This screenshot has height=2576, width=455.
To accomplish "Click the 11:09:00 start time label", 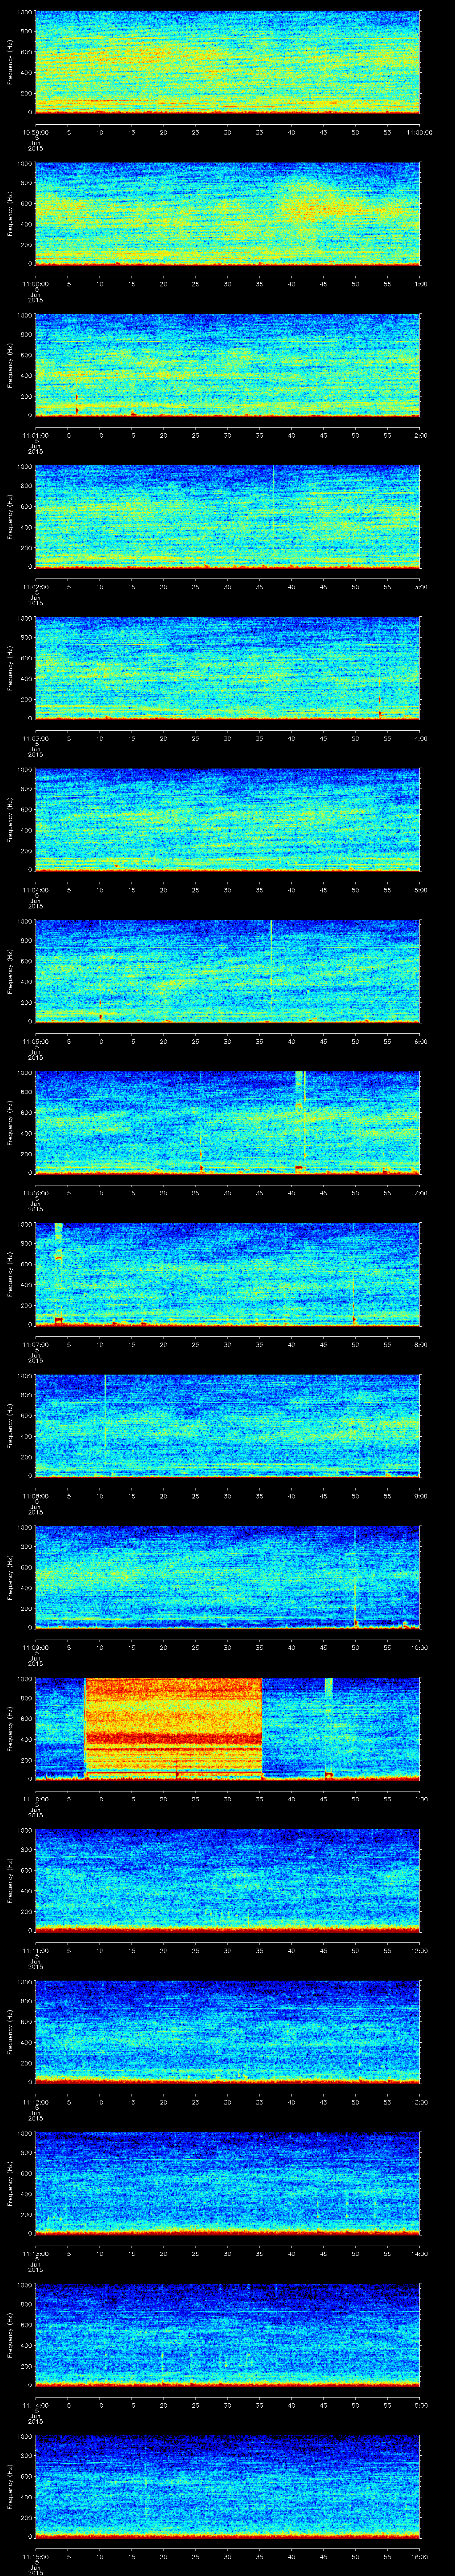I will tap(35, 1647).
